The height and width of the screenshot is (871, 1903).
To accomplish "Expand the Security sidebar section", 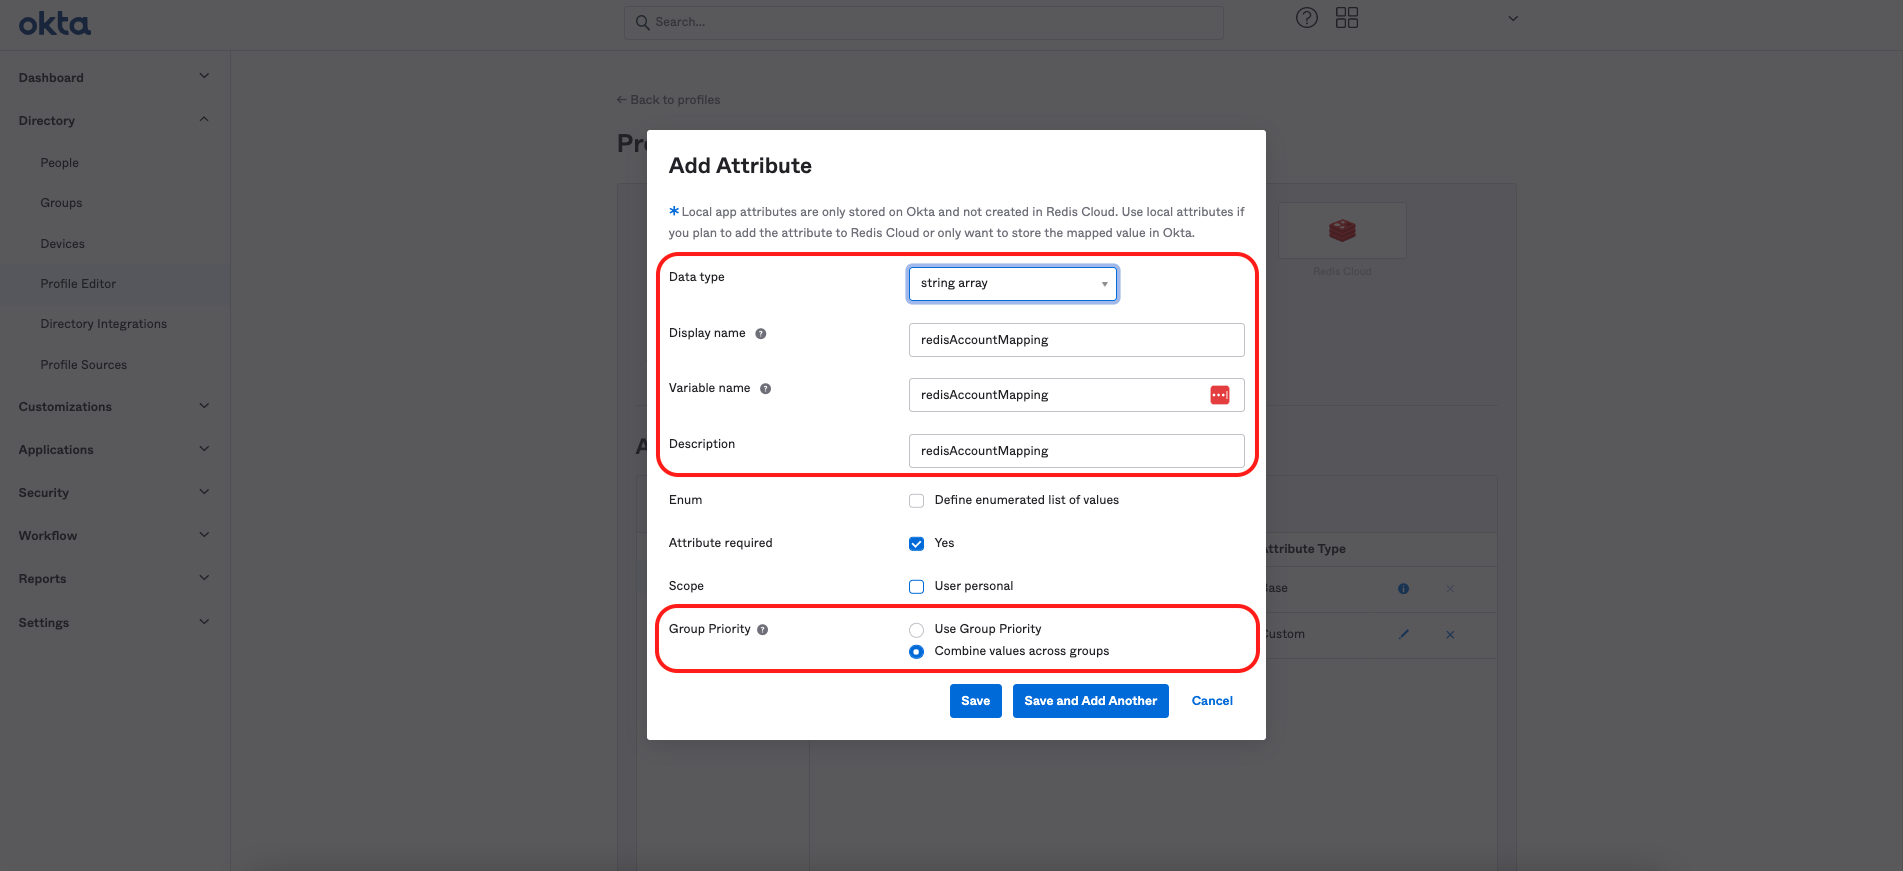I will [114, 493].
